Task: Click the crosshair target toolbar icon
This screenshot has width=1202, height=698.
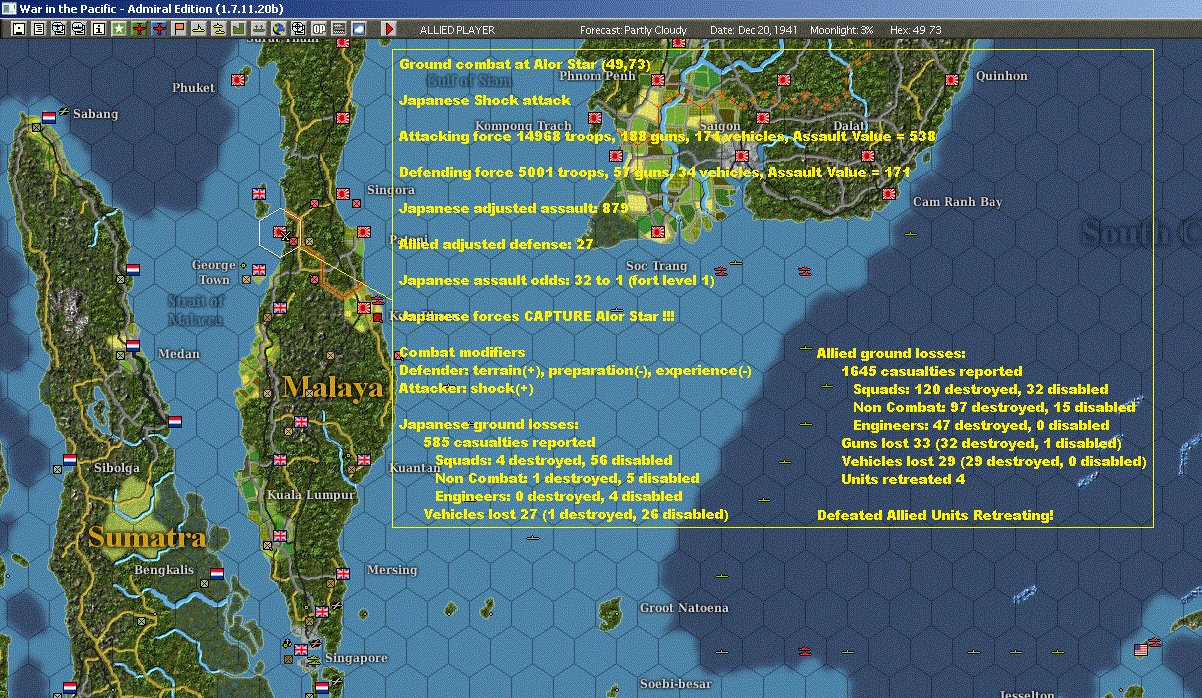Action: (x=298, y=29)
